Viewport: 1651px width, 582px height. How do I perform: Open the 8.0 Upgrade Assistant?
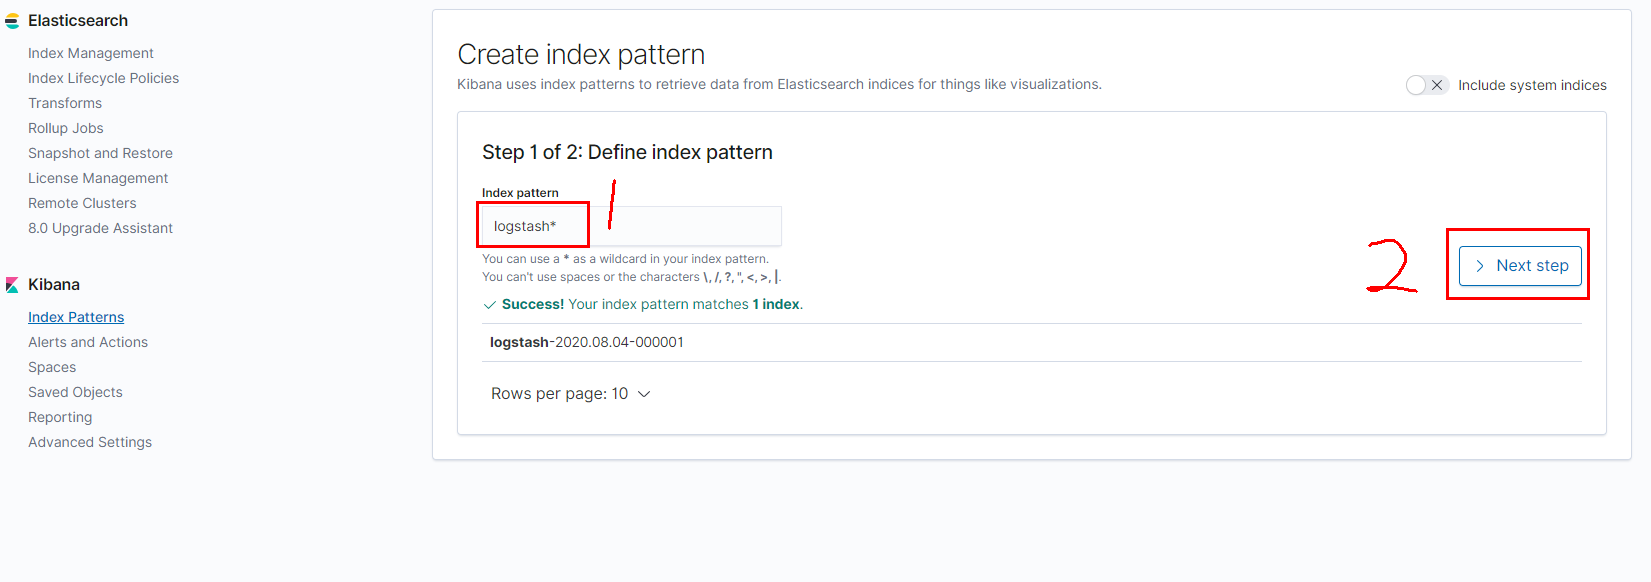tap(100, 228)
